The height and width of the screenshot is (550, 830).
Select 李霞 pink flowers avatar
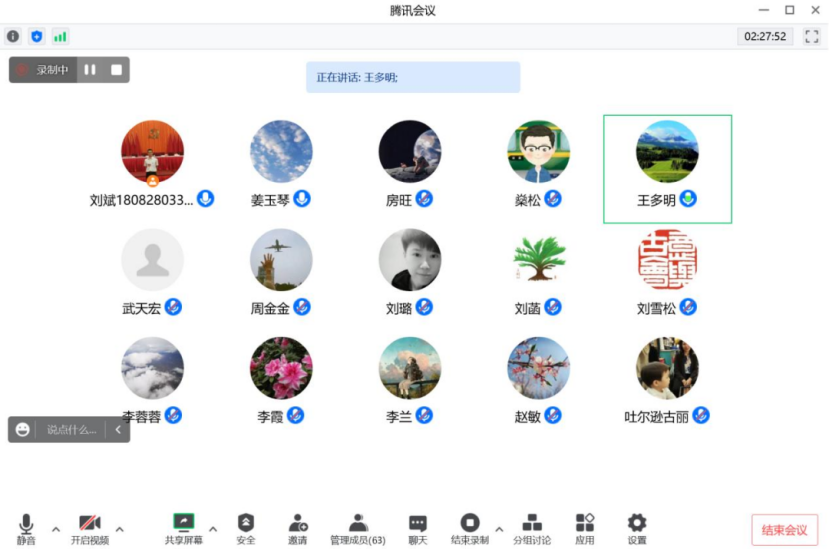click(281, 368)
